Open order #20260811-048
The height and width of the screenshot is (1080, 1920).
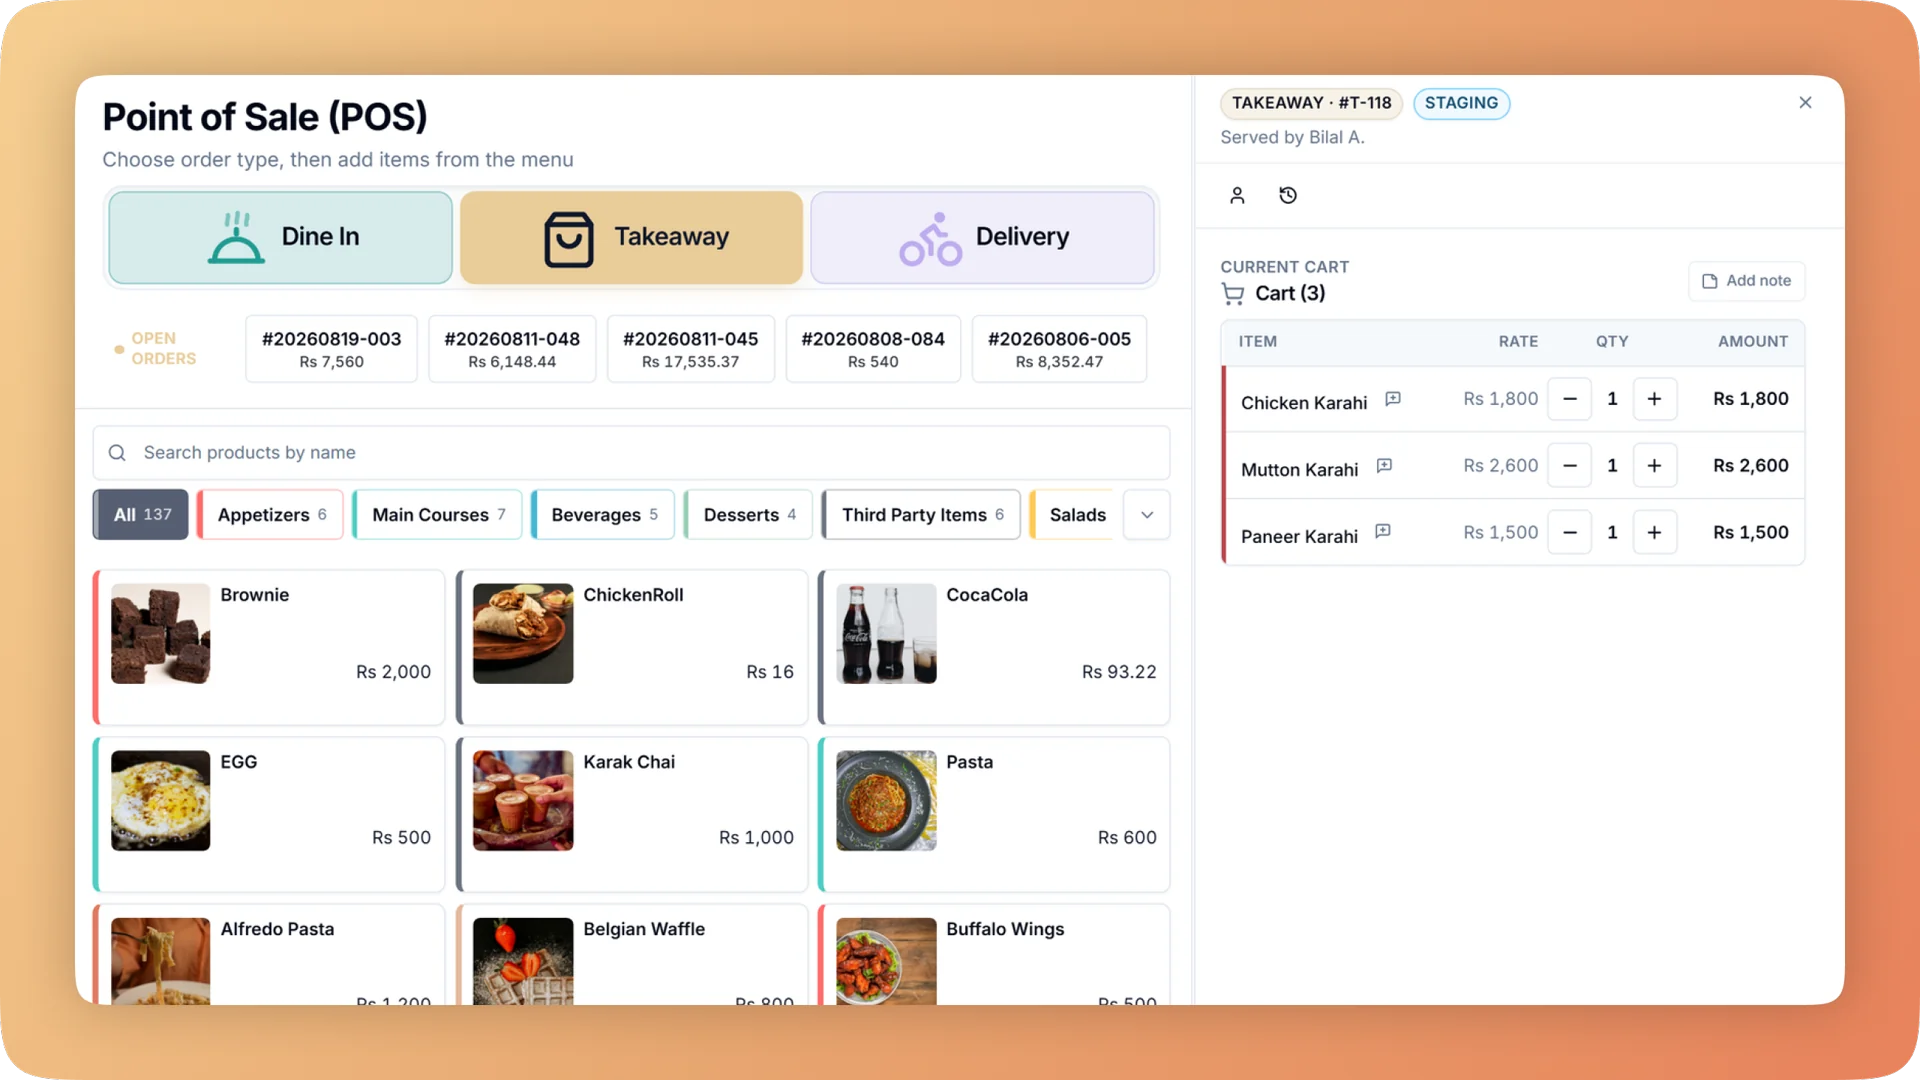[512, 349]
